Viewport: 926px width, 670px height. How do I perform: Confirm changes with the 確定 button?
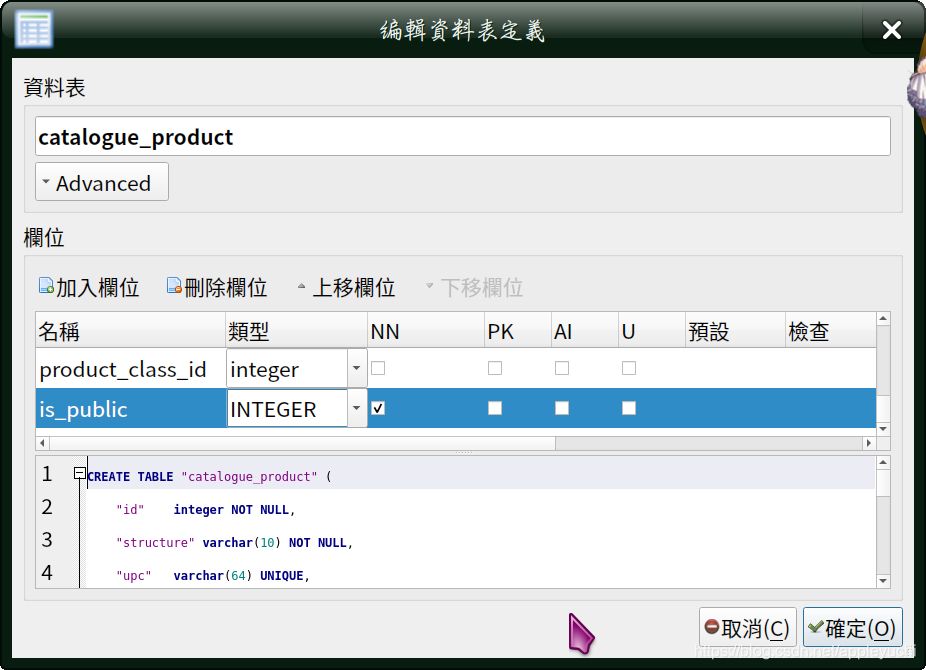[x=852, y=627]
